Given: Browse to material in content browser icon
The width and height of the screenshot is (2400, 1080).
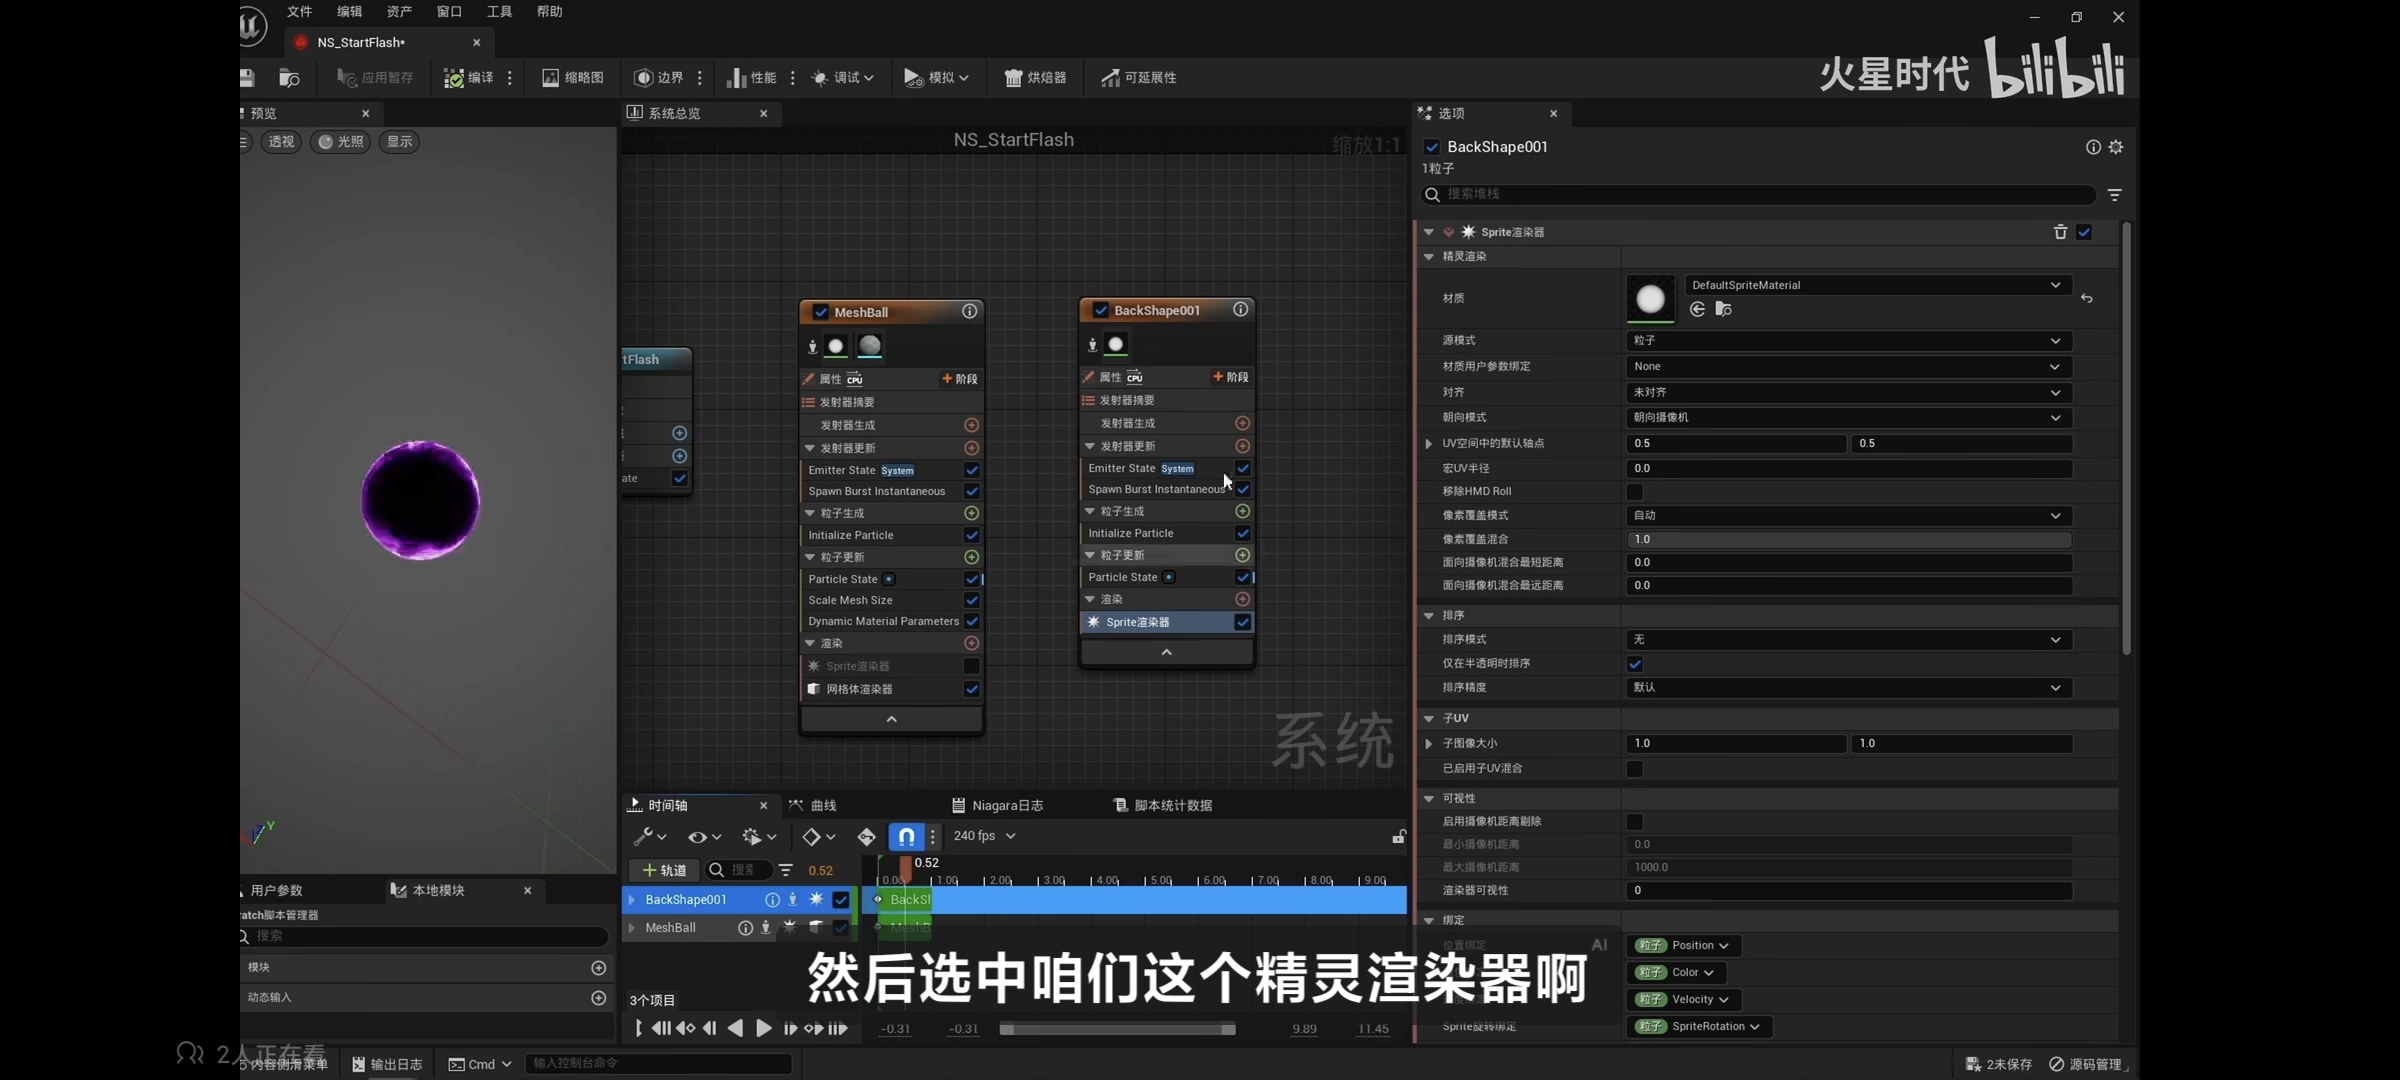Looking at the screenshot, I should (x=1723, y=309).
